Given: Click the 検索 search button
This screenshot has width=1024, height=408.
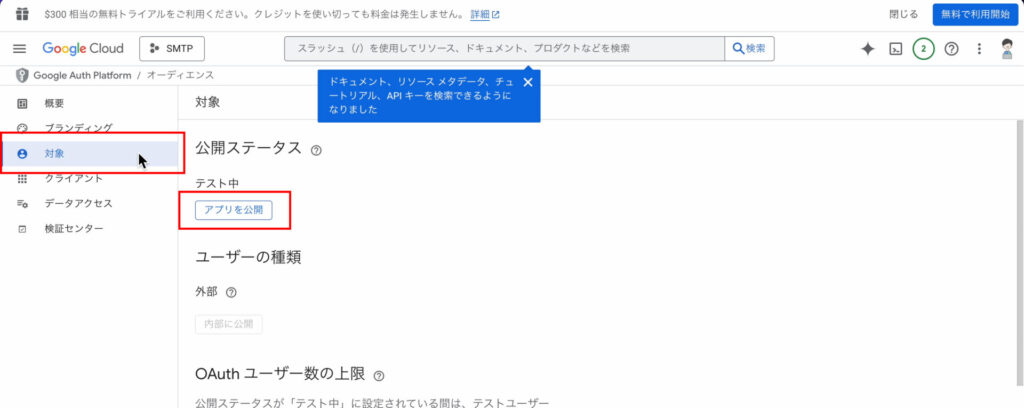Looking at the screenshot, I should 749,48.
